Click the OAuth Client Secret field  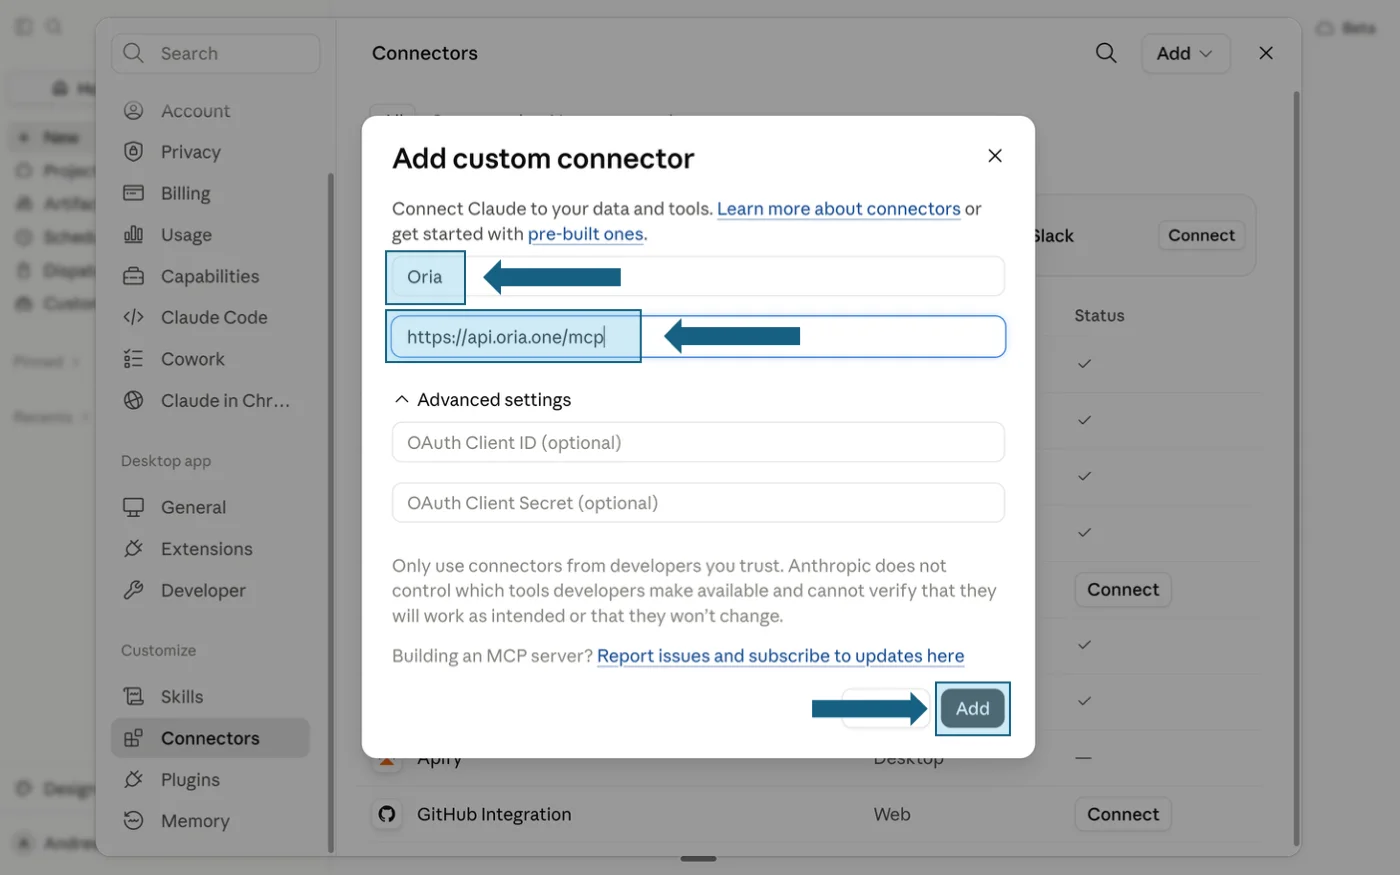click(x=698, y=503)
